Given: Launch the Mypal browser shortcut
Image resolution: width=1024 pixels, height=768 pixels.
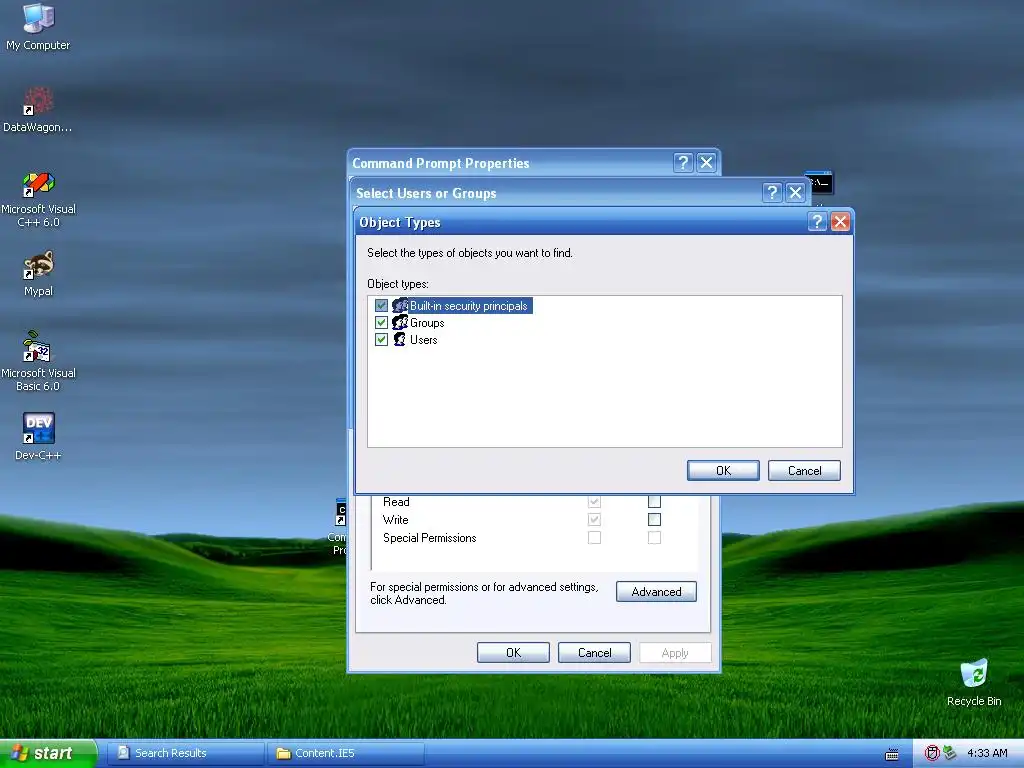Looking at the screenshot, I should pyautogui.click(x=38, y=274).
